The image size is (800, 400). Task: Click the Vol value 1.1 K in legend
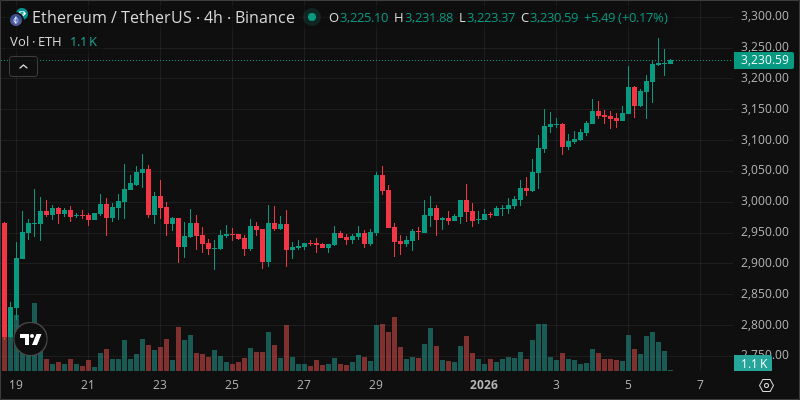[x=83, y=41]
